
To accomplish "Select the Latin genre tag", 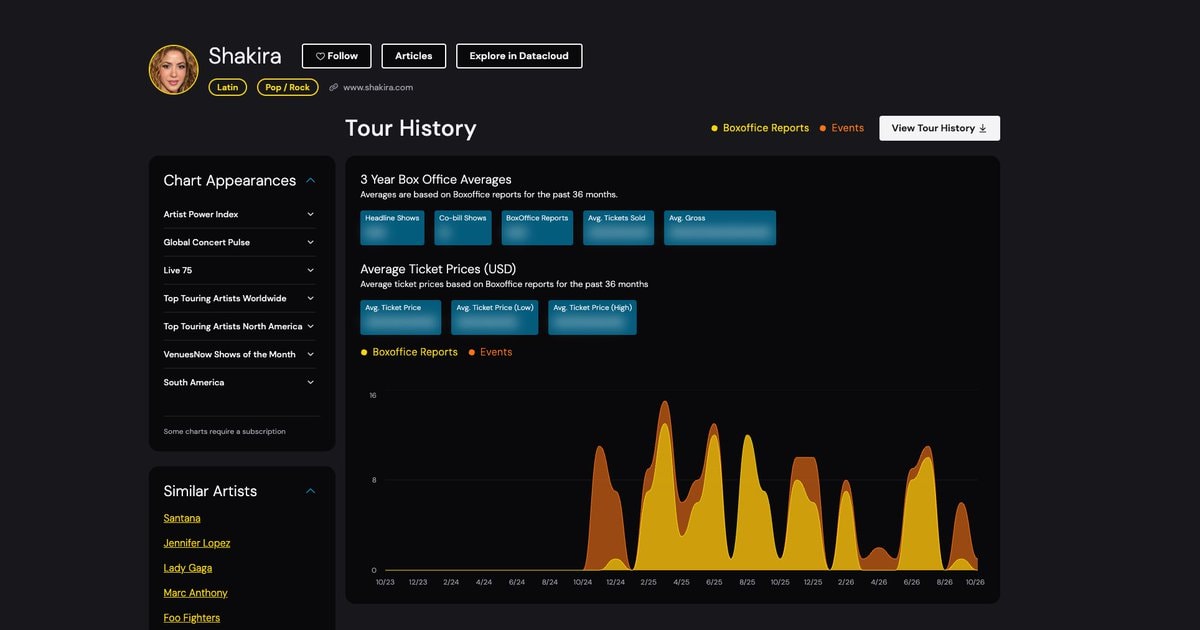I will point(228,87).
